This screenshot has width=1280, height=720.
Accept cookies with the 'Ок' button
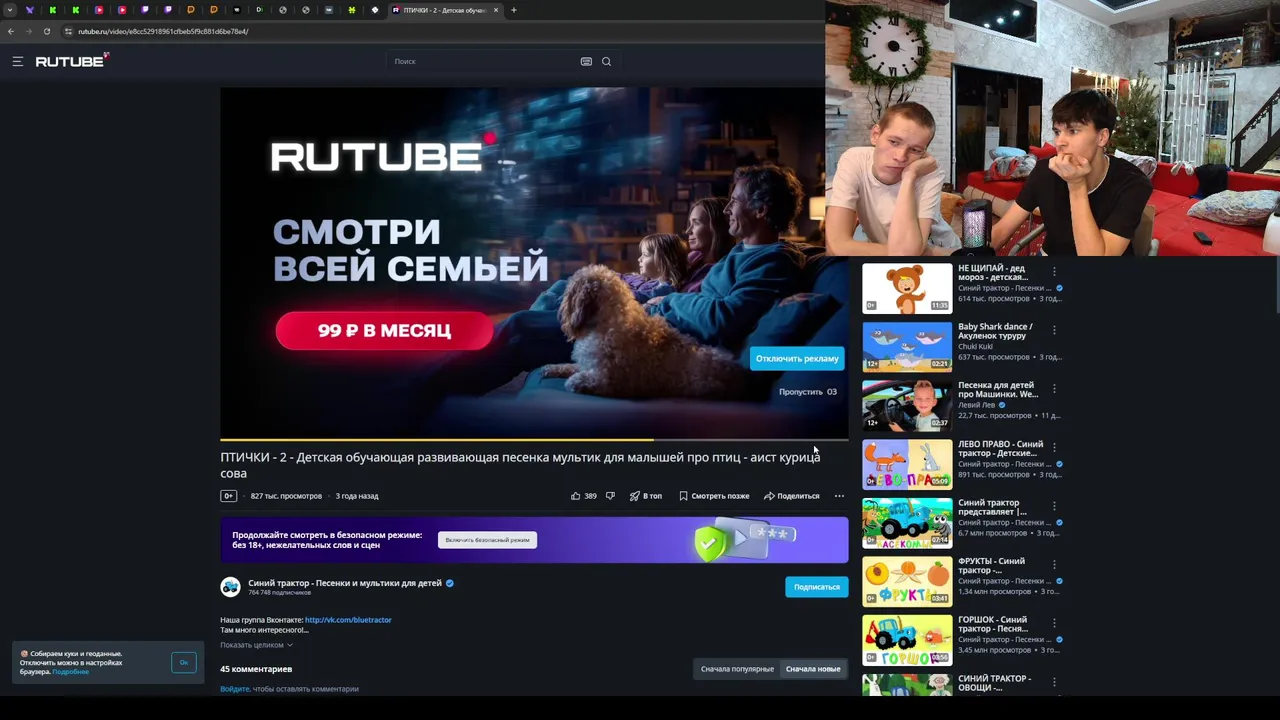184,662
